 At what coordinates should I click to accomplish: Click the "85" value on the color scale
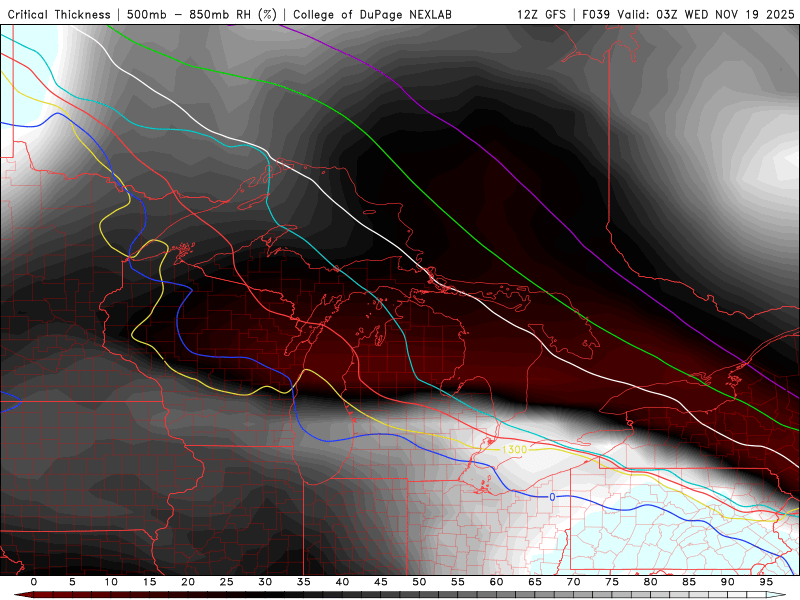pos(689,582)
